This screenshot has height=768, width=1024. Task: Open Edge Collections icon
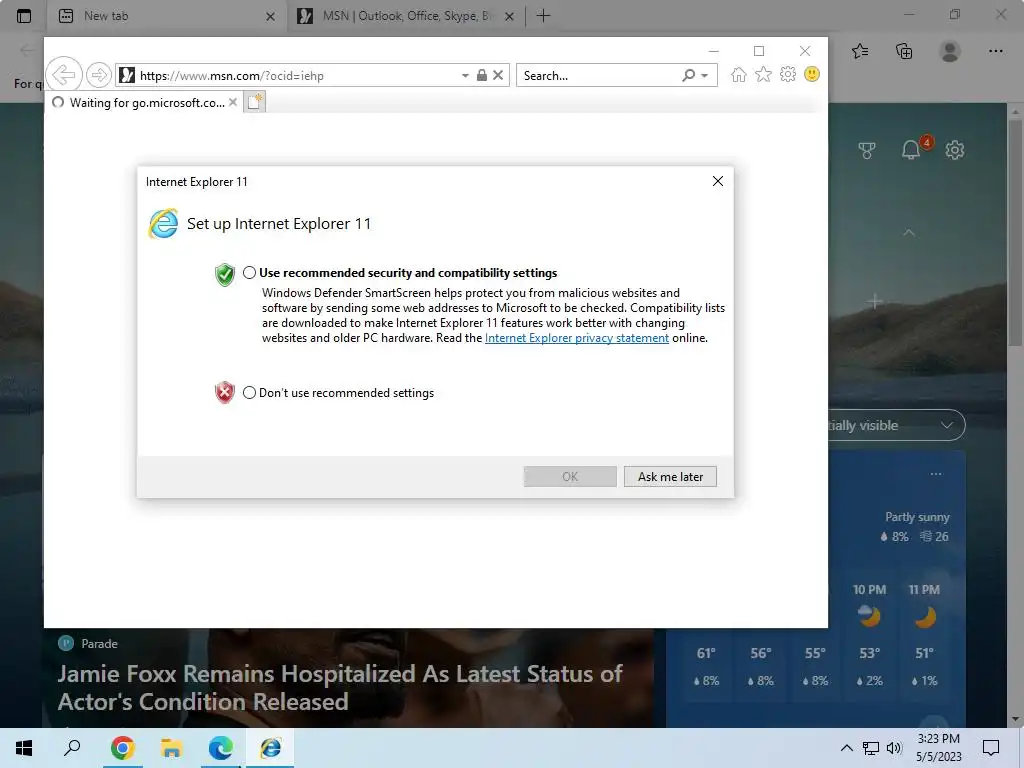[x=904, y=51]
